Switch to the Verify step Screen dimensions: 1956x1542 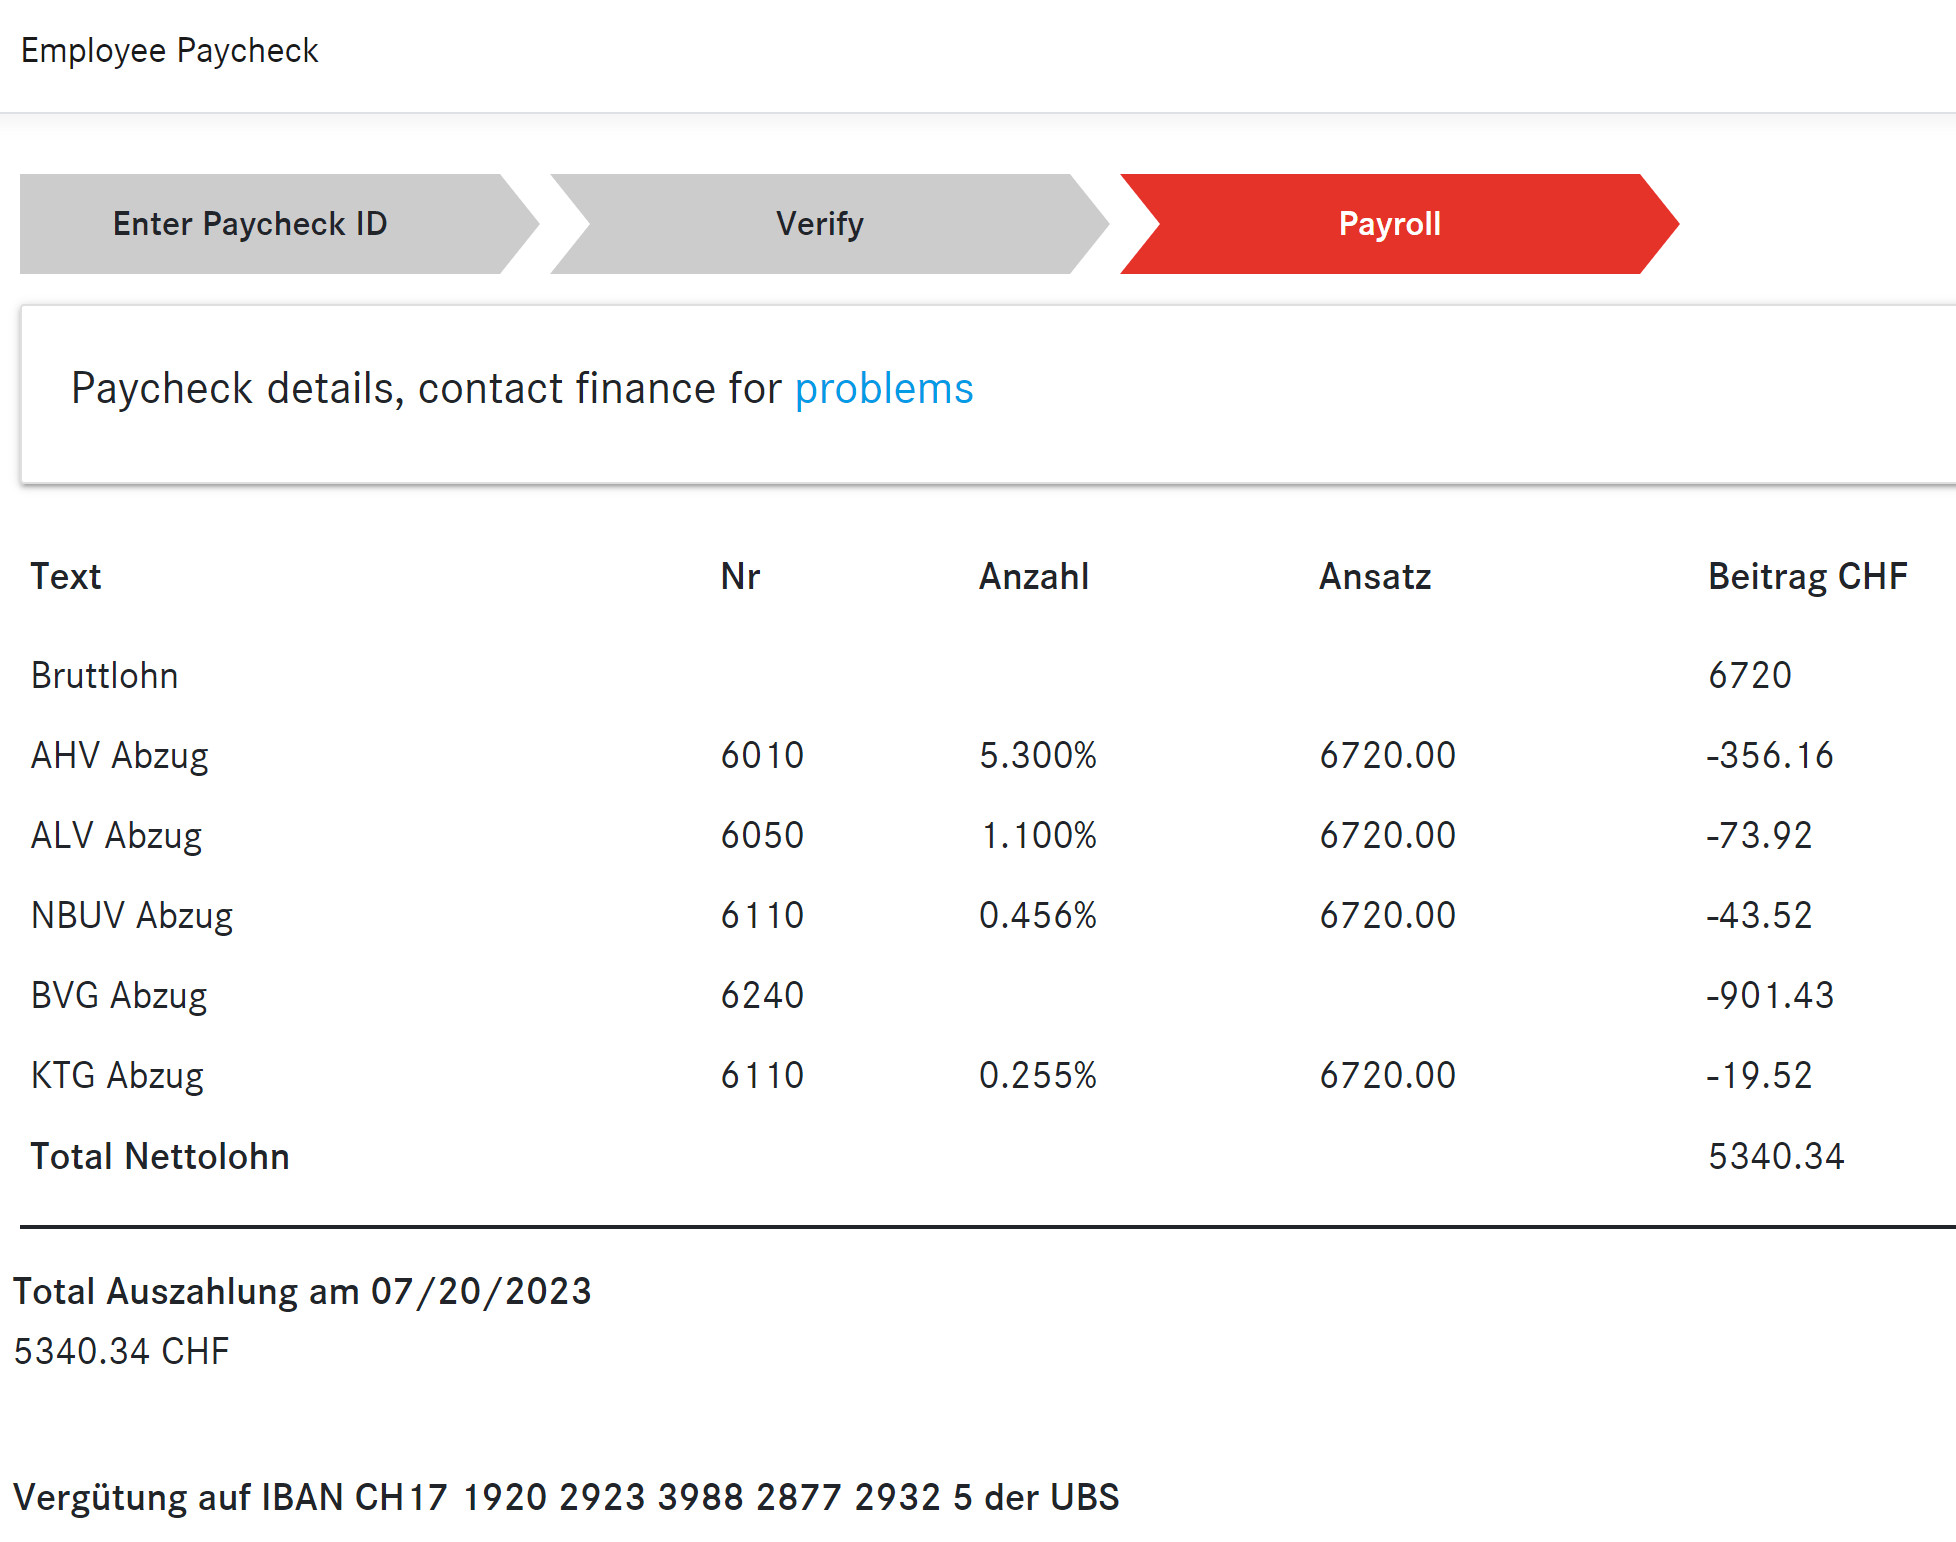point(820,224)
